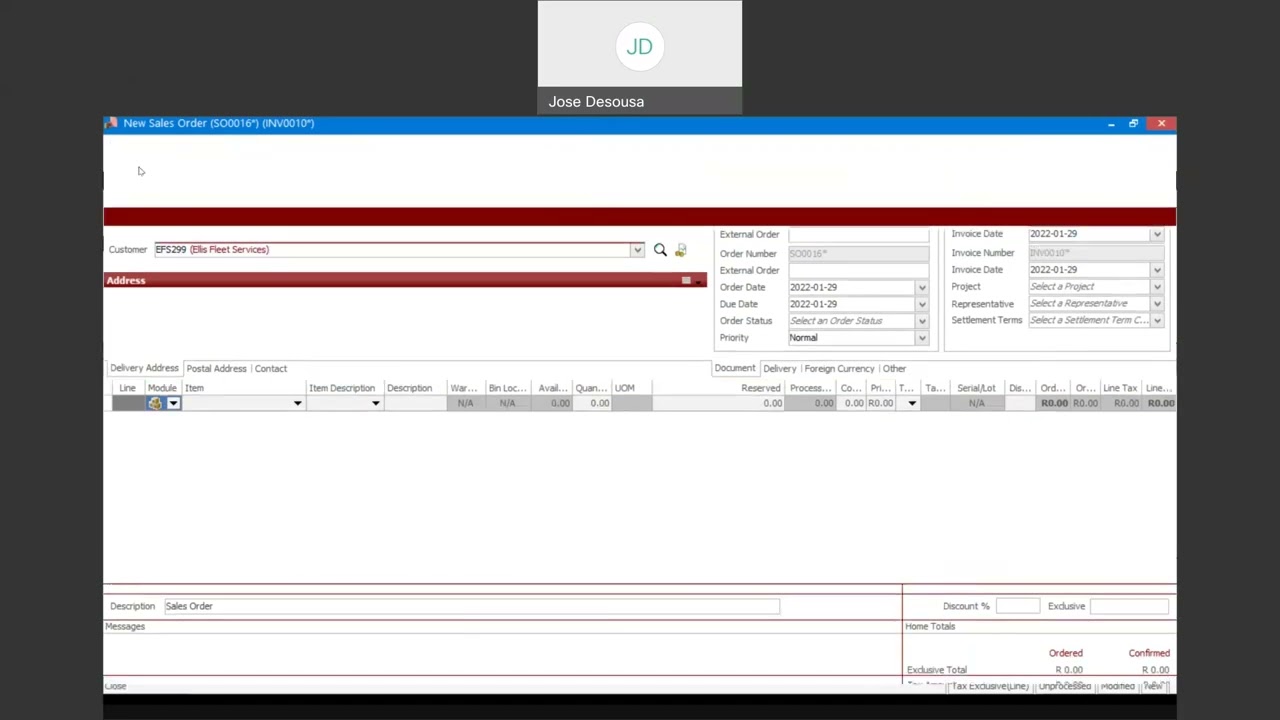Click the Invoice Number field INV0010
Screen dimensions: 1280x720
pyautogui.click(x=1096, y=253)
